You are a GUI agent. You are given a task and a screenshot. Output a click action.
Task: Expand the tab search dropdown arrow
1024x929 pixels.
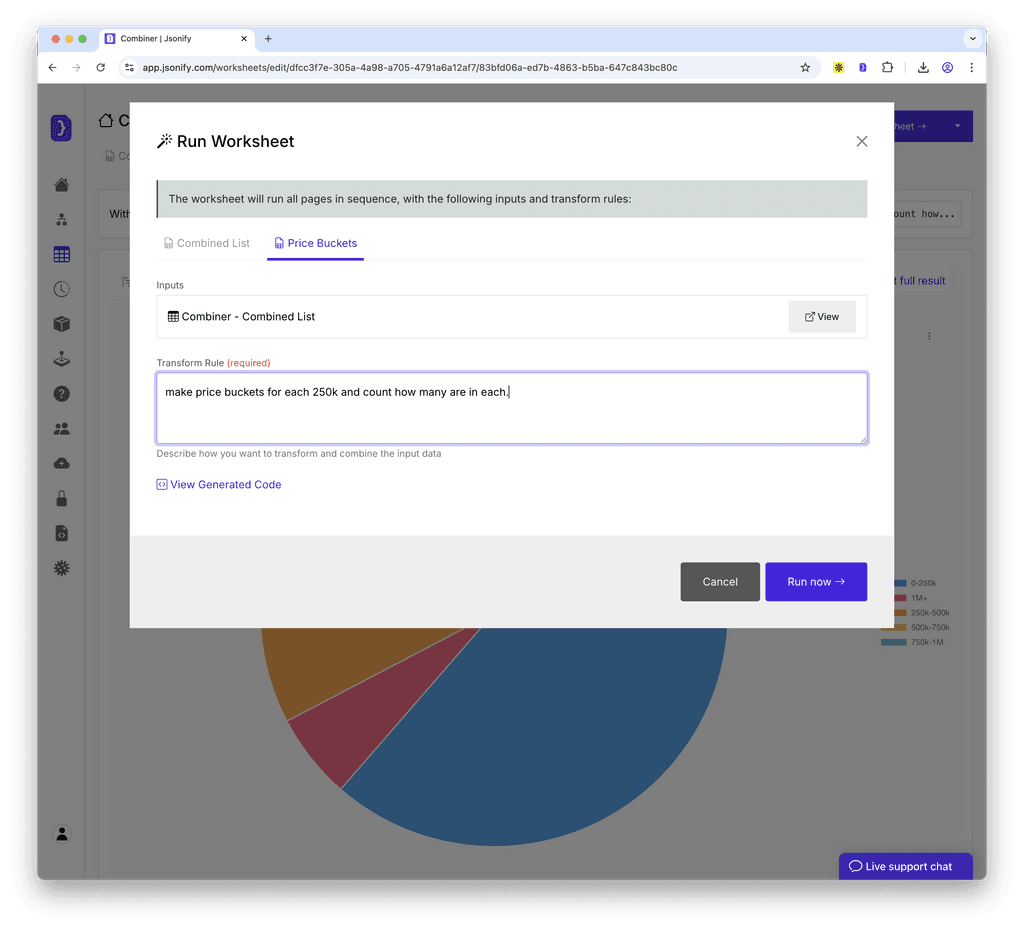click(972, 39)
